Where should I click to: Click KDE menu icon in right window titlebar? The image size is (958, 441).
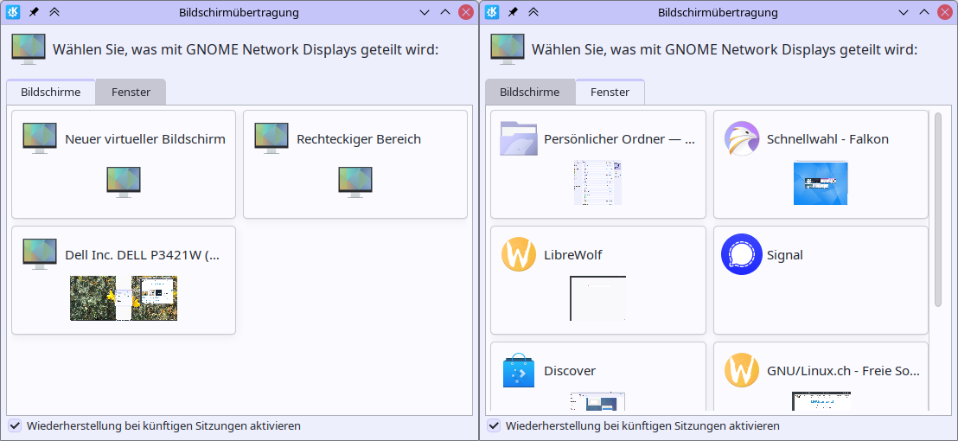(x=492, y=12)
